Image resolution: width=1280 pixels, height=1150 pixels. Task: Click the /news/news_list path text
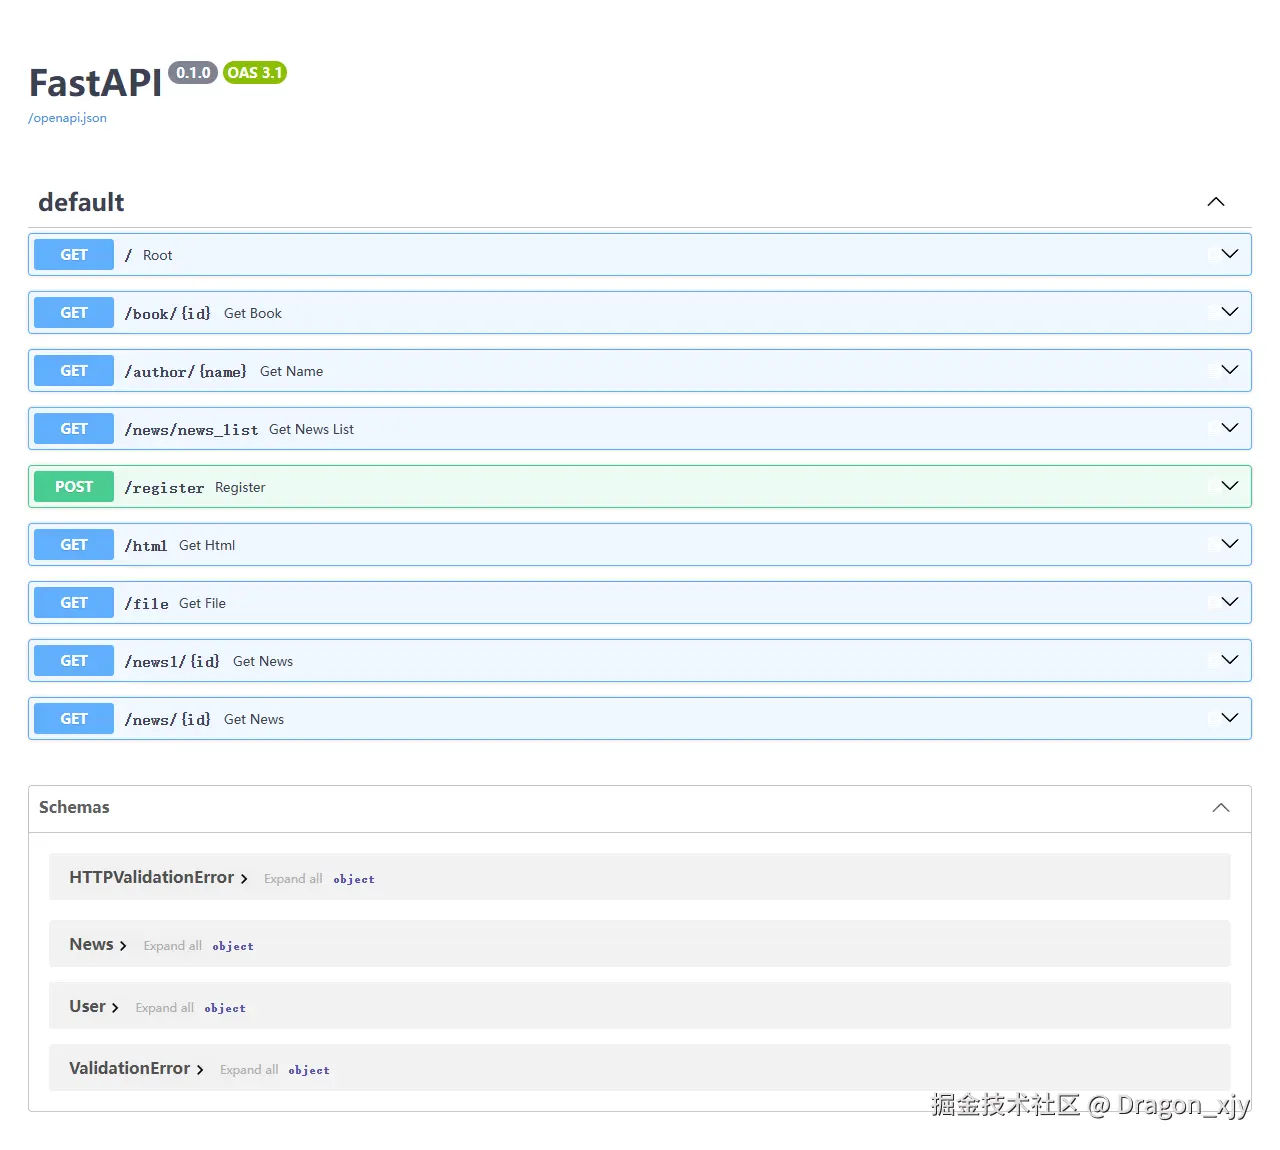coord(191,430)
